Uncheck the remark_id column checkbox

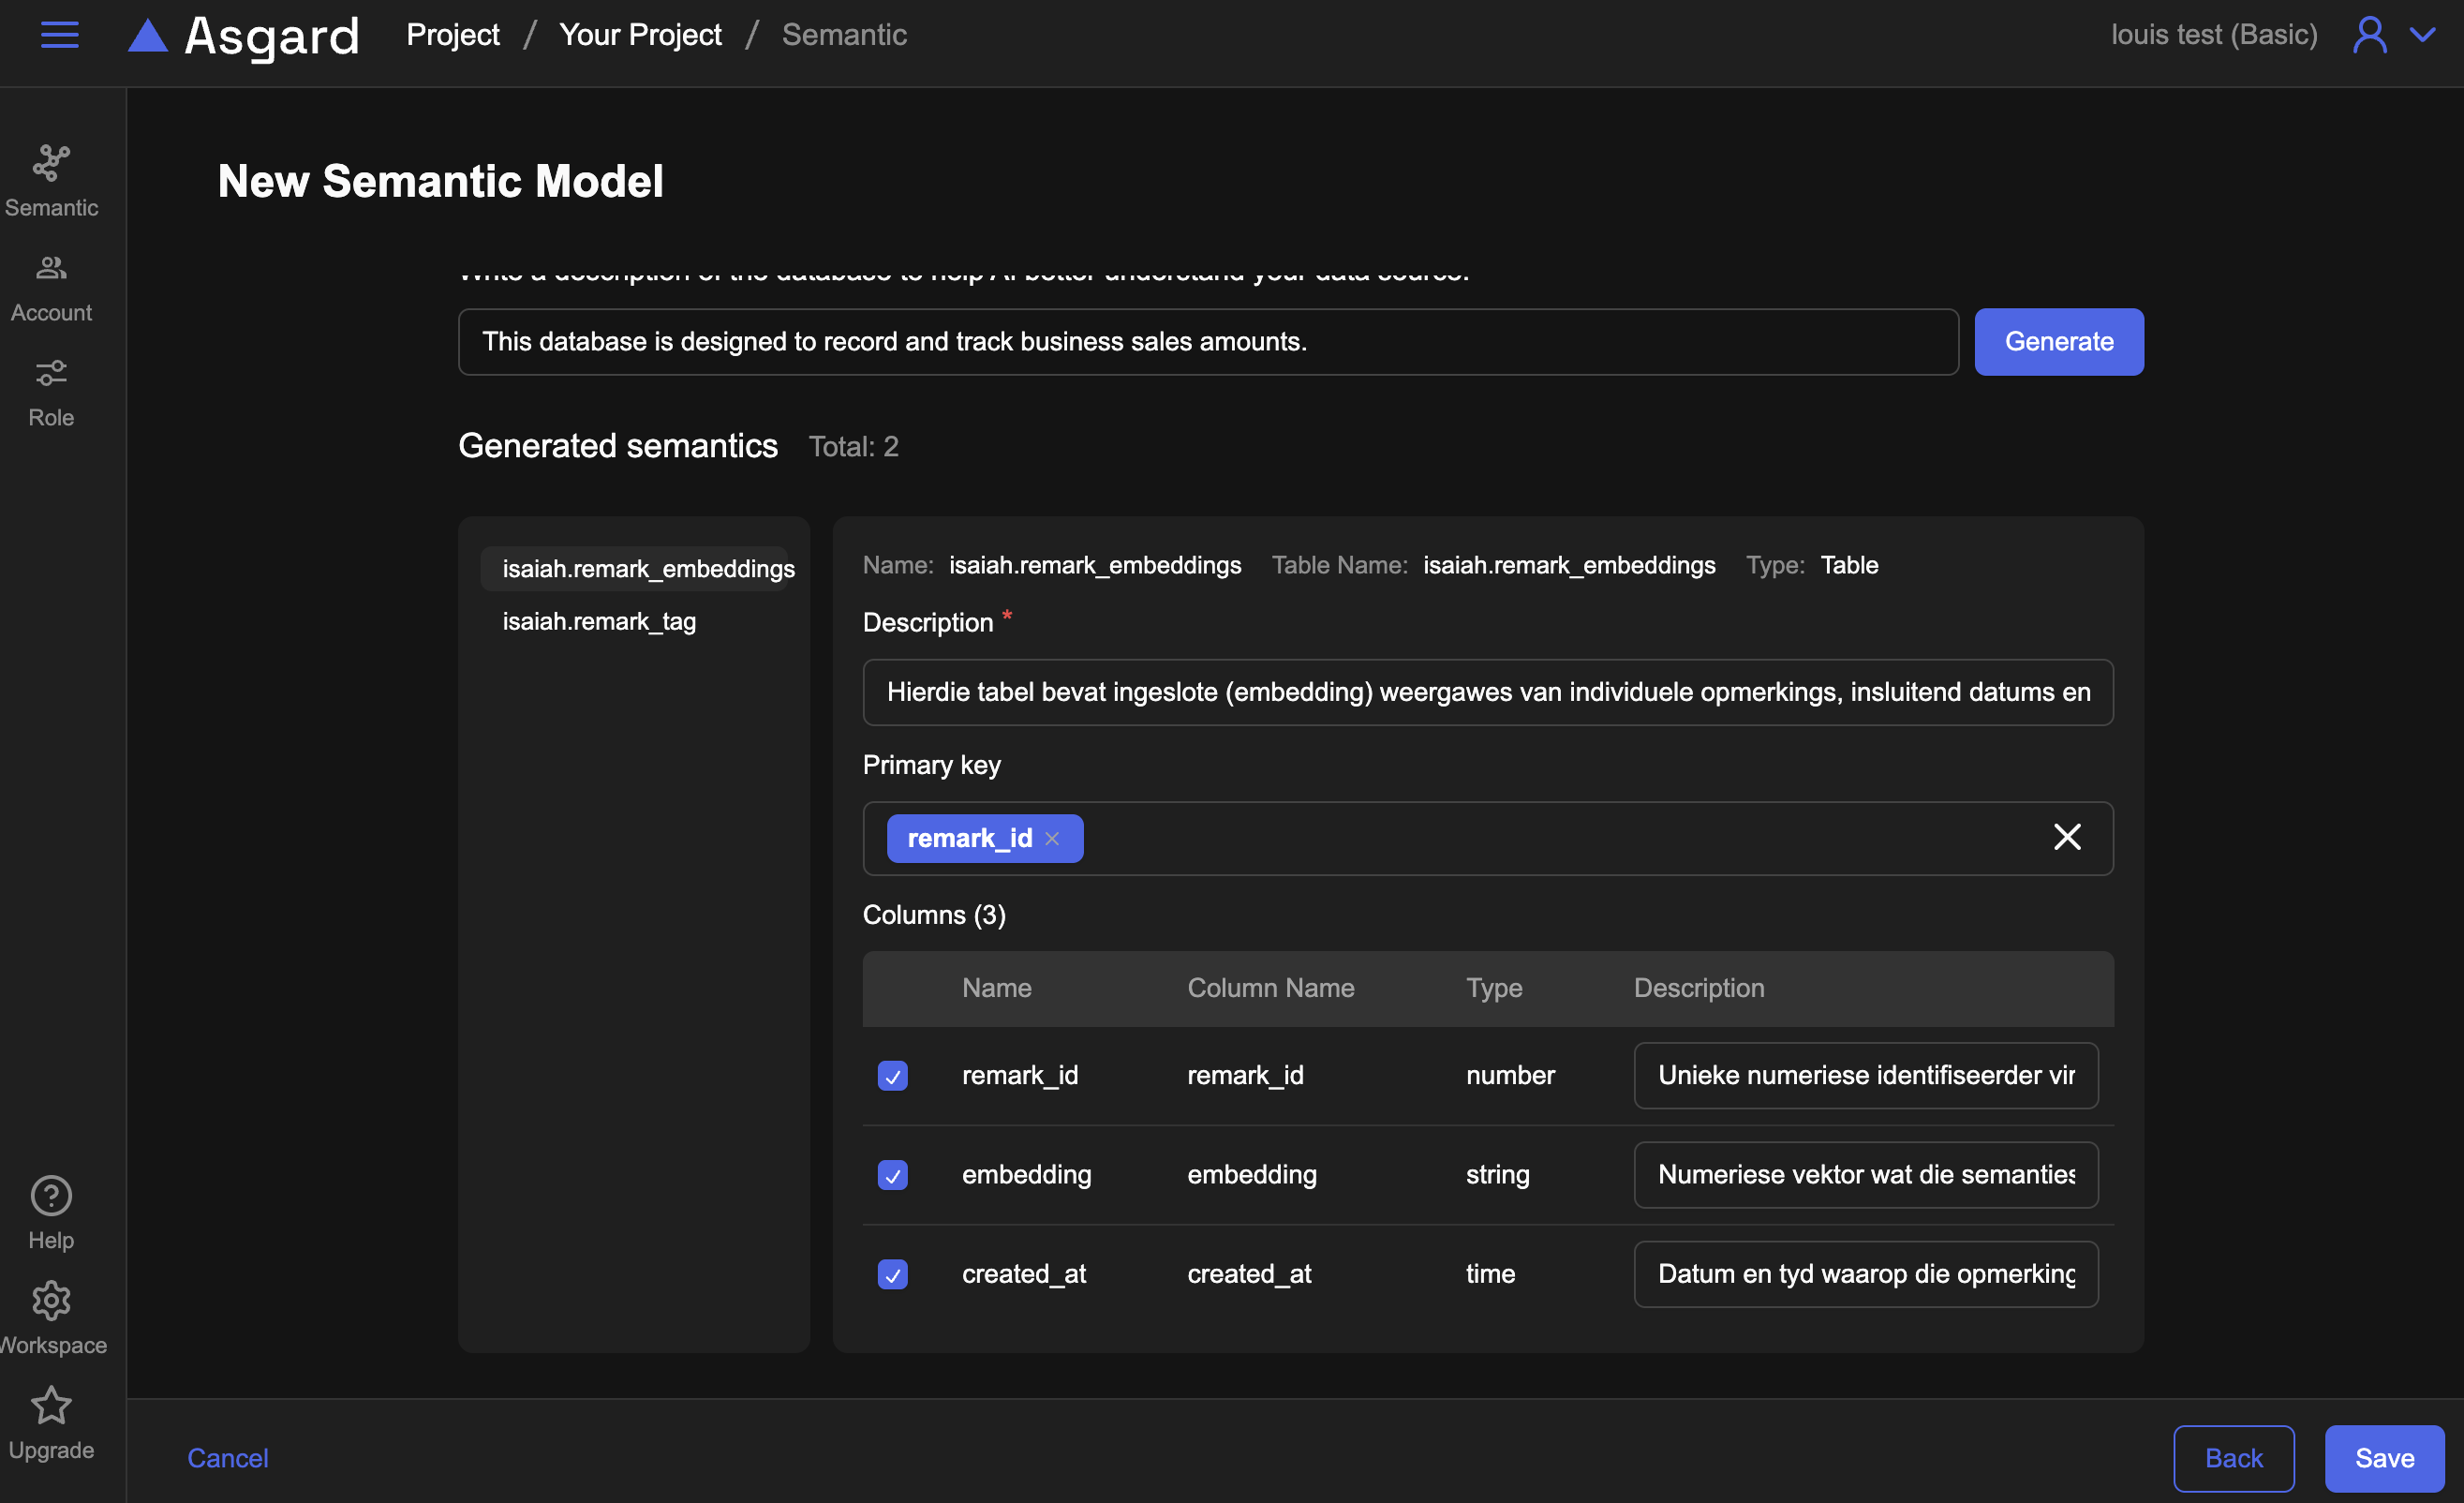tap(892, 1076)
